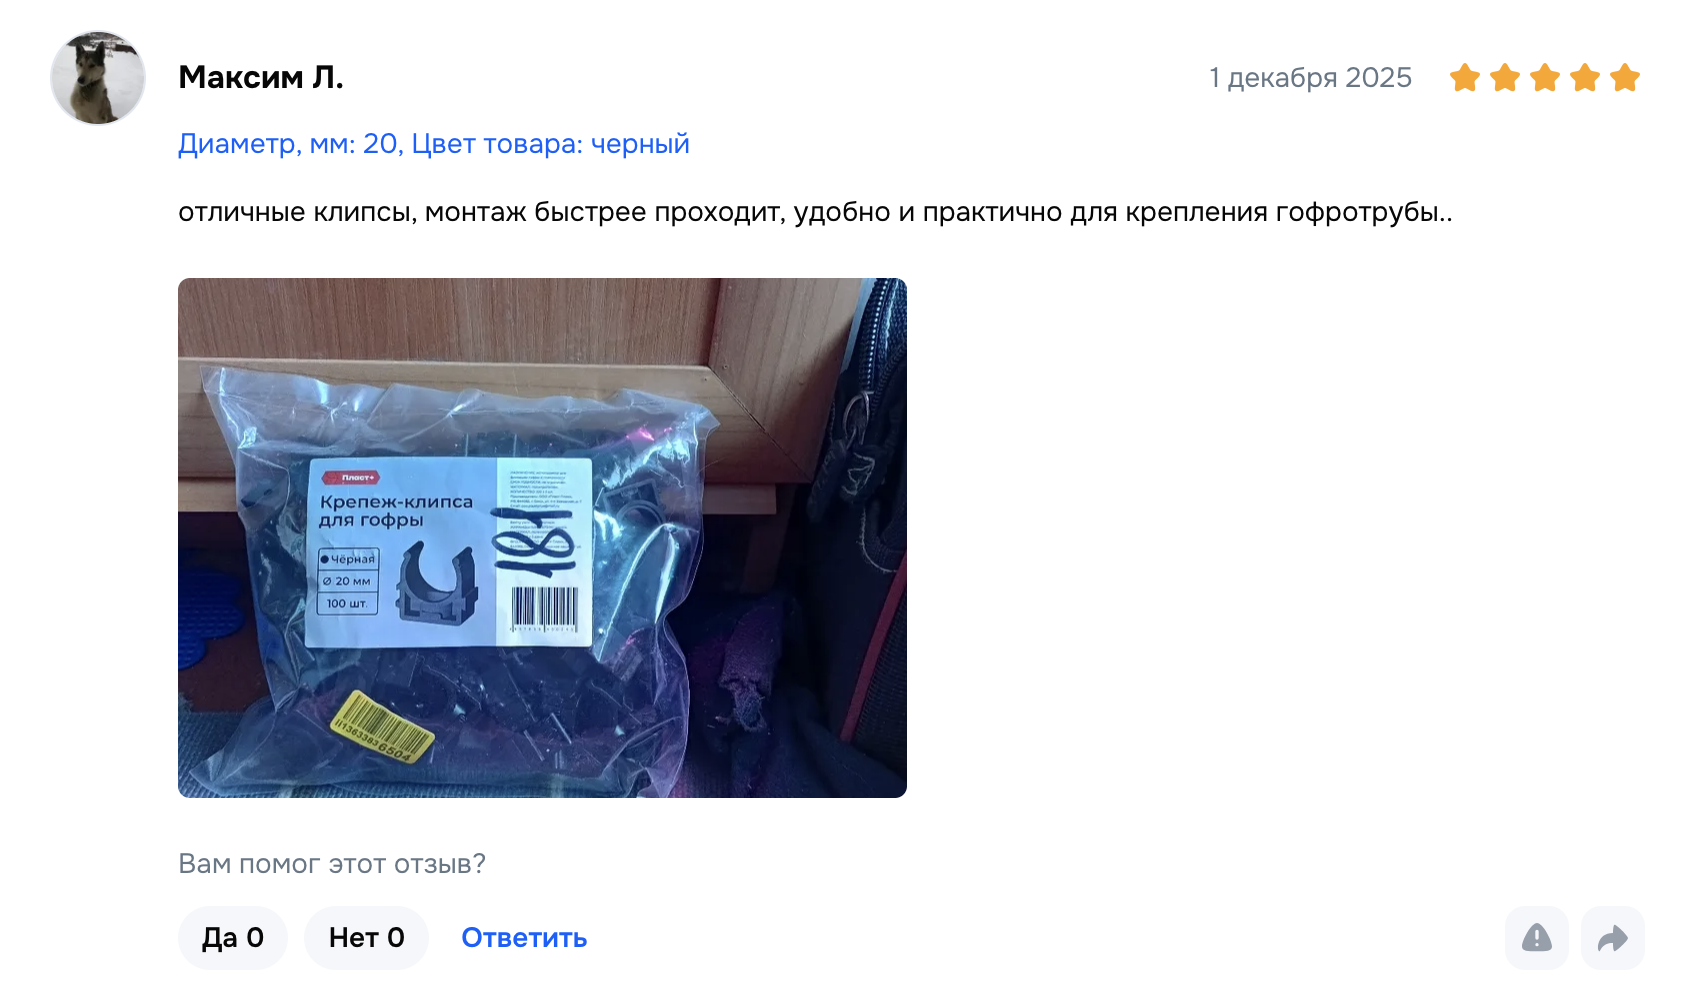Click the 'Крепеж-клипса для гофры' label in the photo
This screenshot has height=992, width=1682.
click(x=396, y=510)
